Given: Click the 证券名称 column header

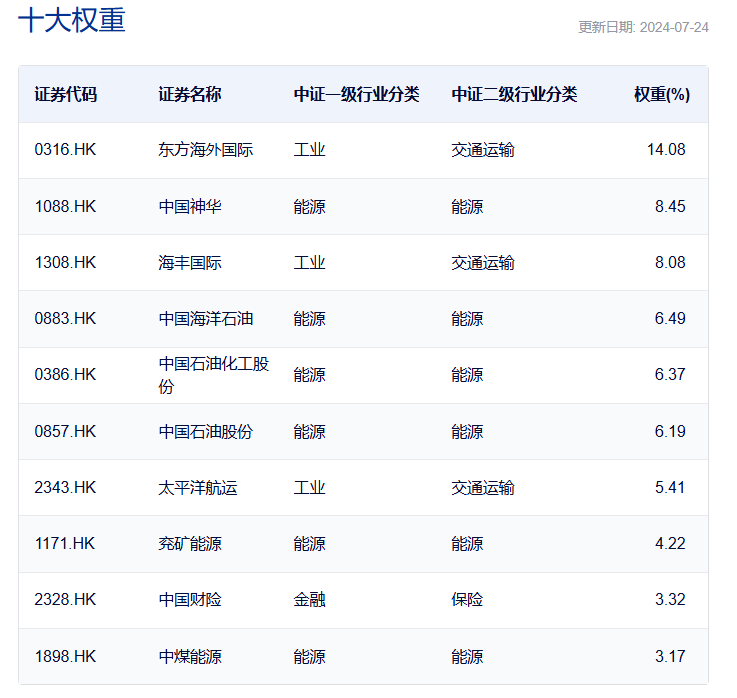Looking at the screenshot, I should (189, 94).
